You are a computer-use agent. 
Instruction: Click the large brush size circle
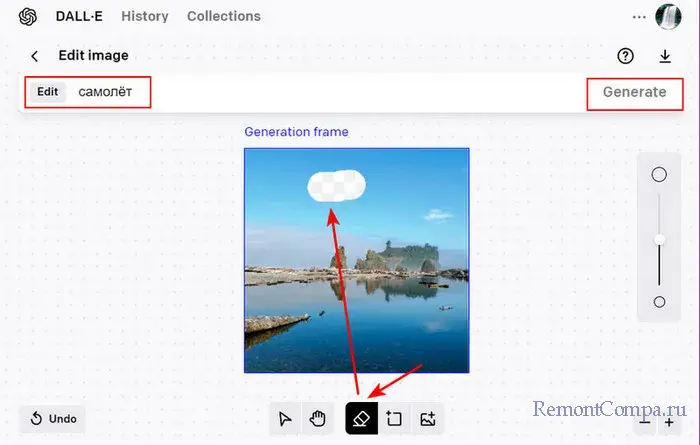[x=659, y=175]
